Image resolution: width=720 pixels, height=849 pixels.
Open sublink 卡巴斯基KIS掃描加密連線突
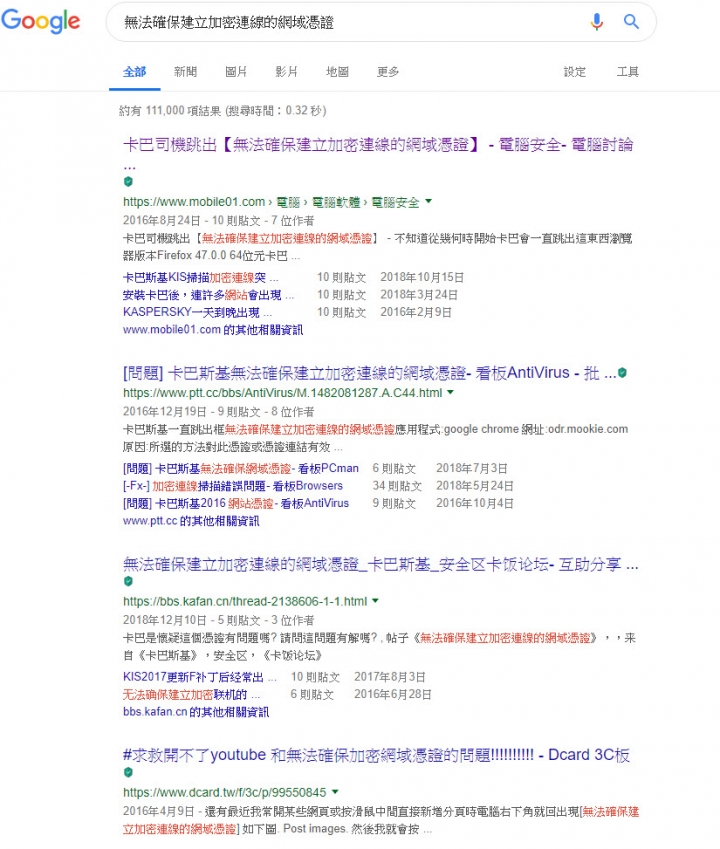pos(200,278)
